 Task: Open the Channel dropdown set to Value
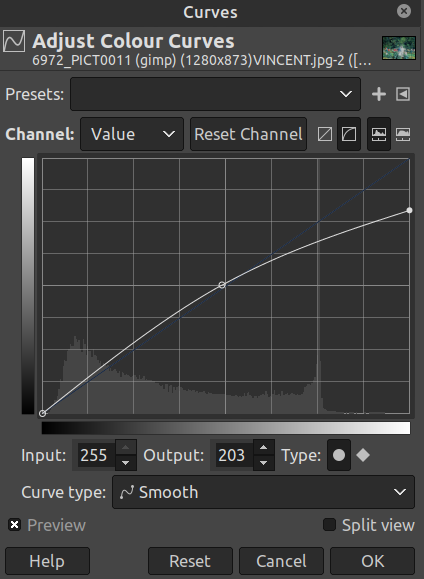pyautogui.click(x=132, y=134)
